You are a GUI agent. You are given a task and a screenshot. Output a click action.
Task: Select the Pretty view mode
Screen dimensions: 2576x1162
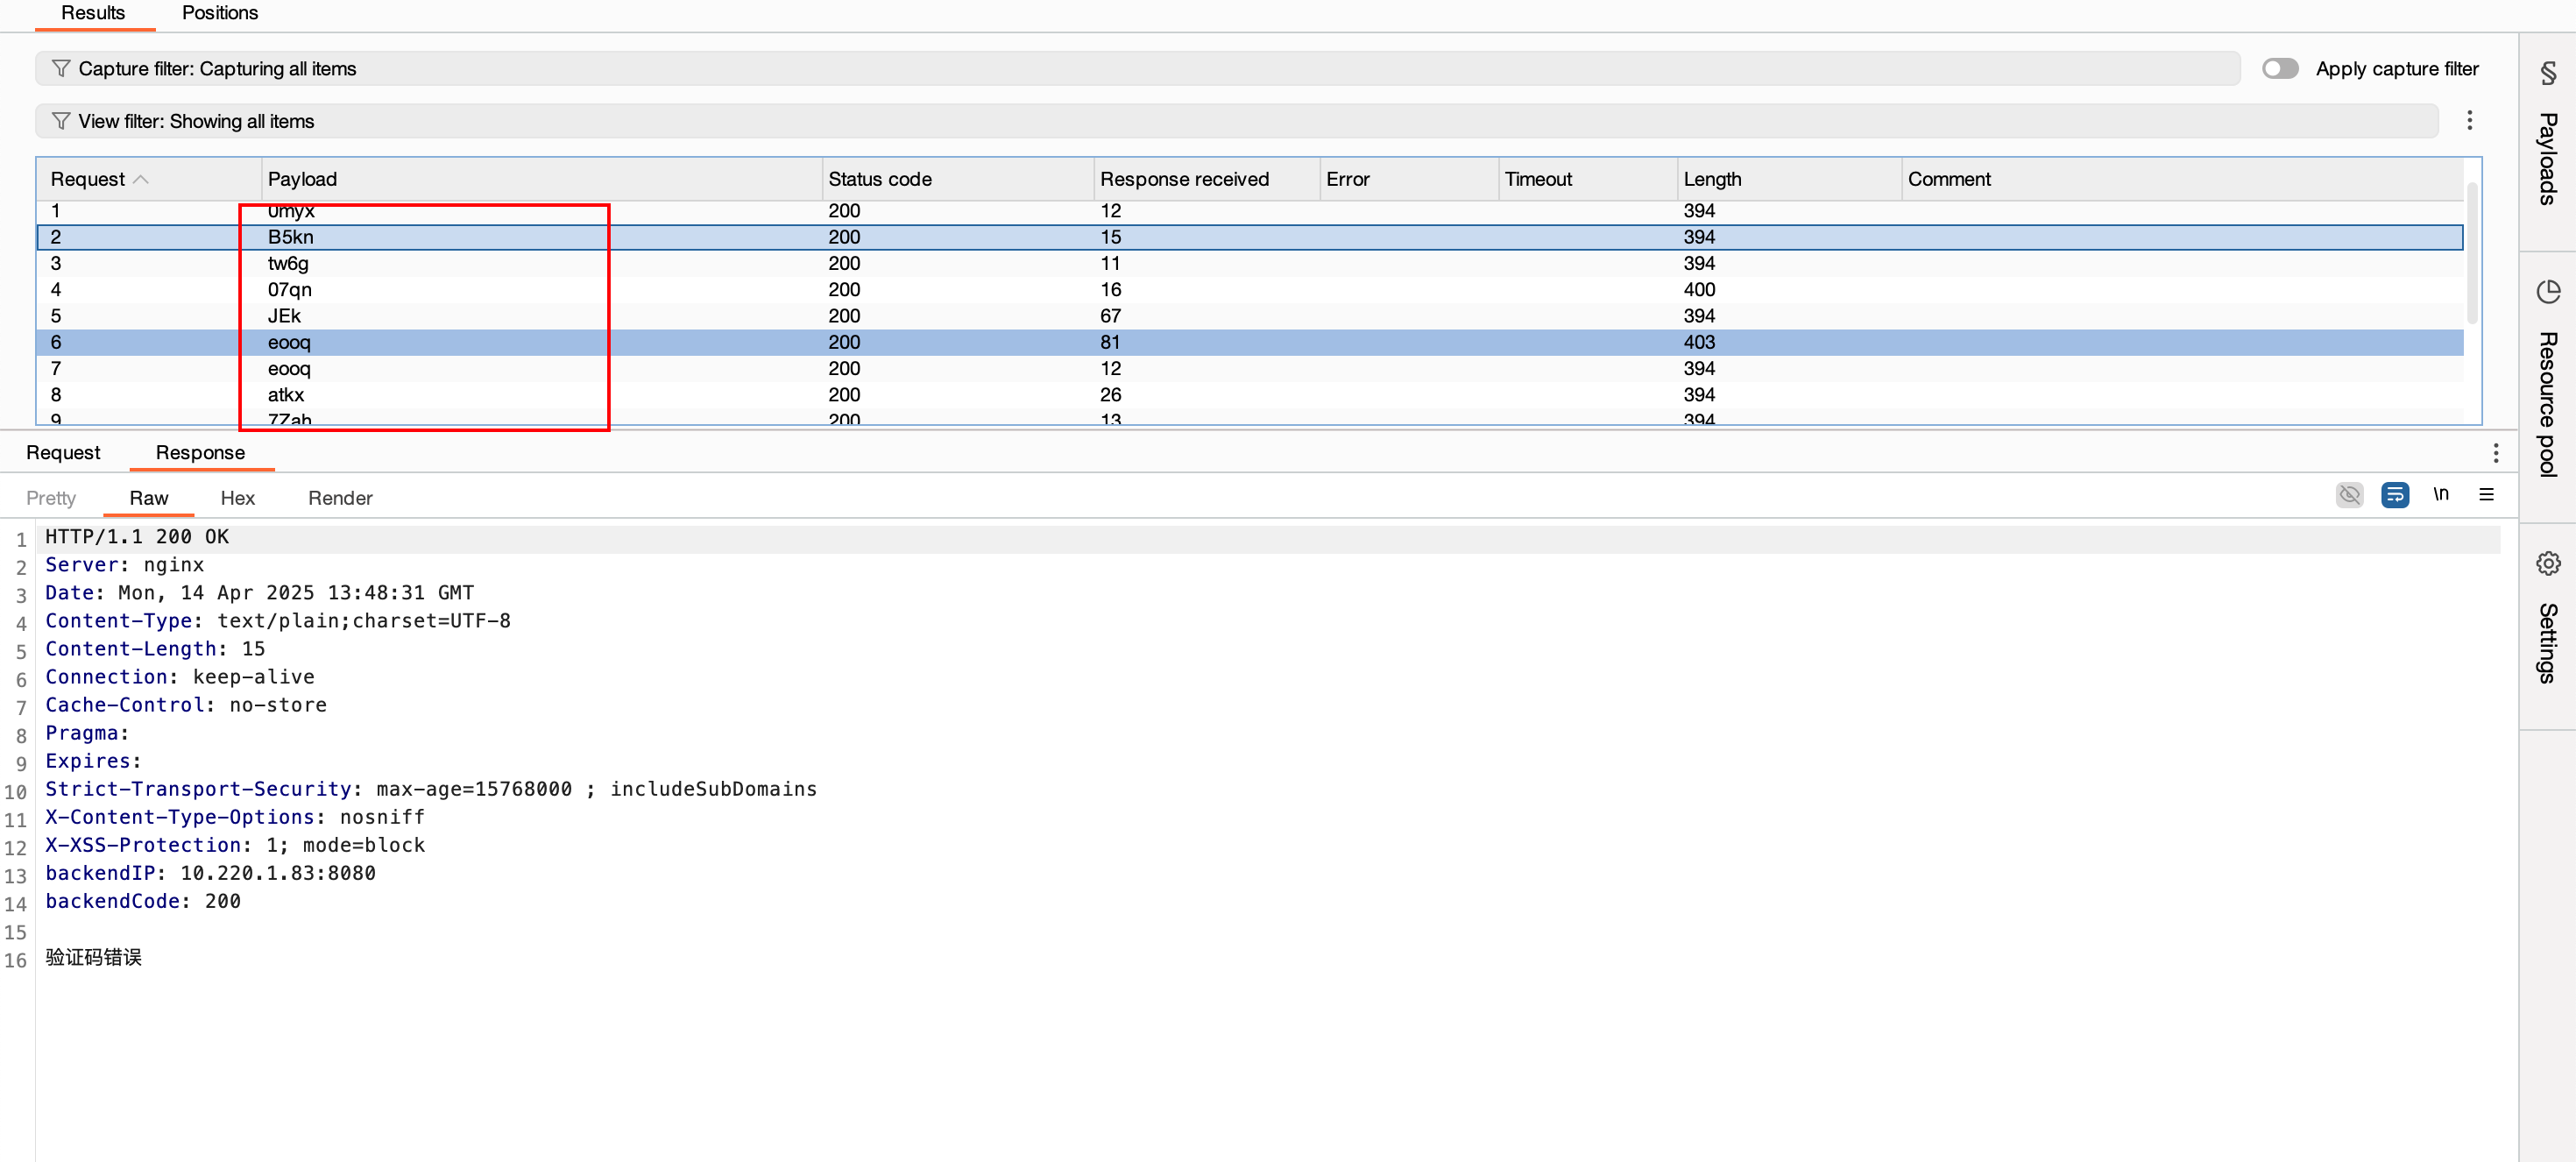point(51,498)
